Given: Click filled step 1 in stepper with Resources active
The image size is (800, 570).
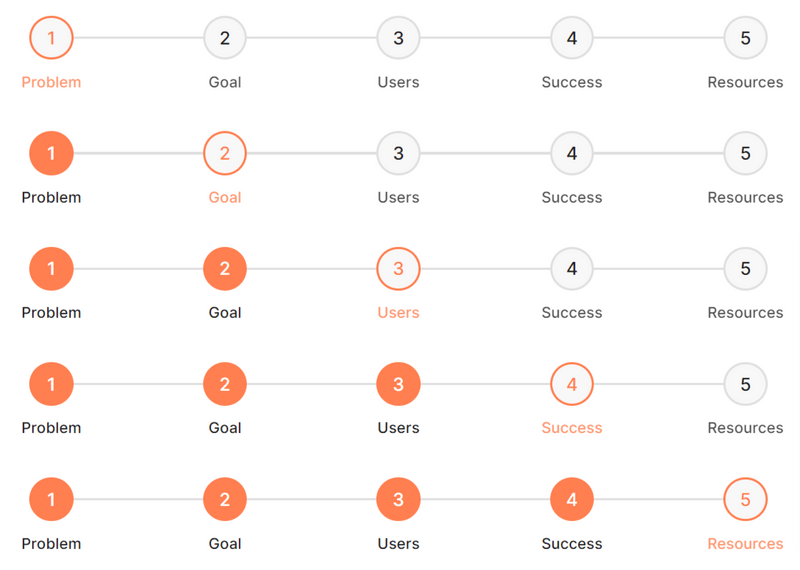Looking at the screenshot, I should click(51, 500).
